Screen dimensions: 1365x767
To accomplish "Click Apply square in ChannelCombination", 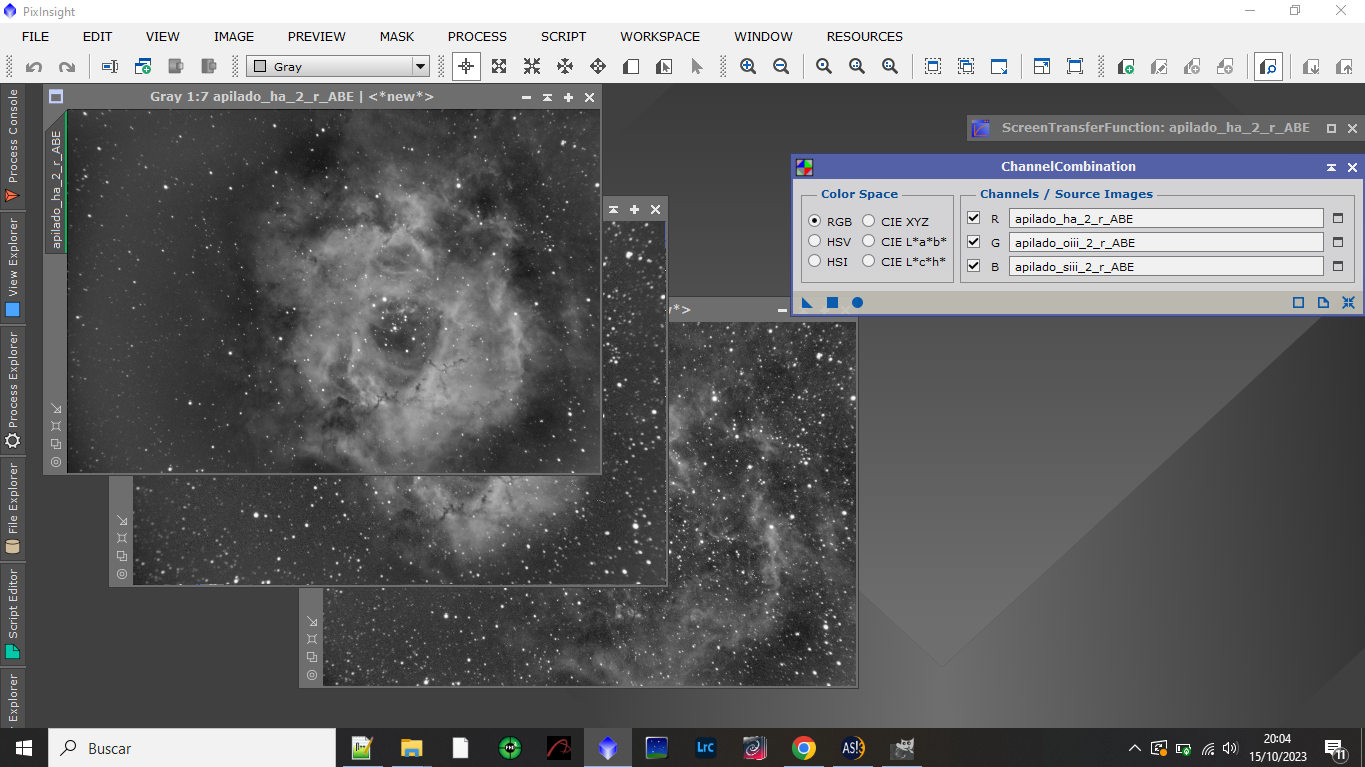I will [832, 303].
